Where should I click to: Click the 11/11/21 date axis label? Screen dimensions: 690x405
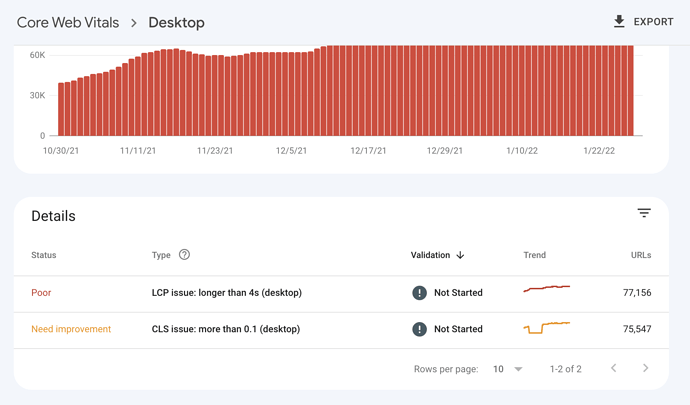click(x=138, y=151)
